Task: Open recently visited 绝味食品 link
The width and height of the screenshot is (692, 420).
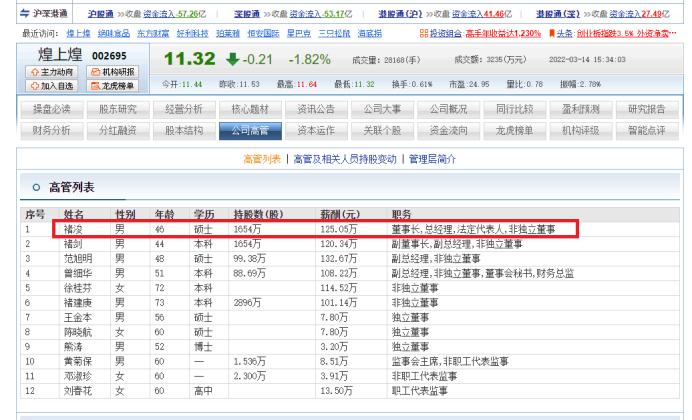Action: pyautogui.click(x=114, y=34)
